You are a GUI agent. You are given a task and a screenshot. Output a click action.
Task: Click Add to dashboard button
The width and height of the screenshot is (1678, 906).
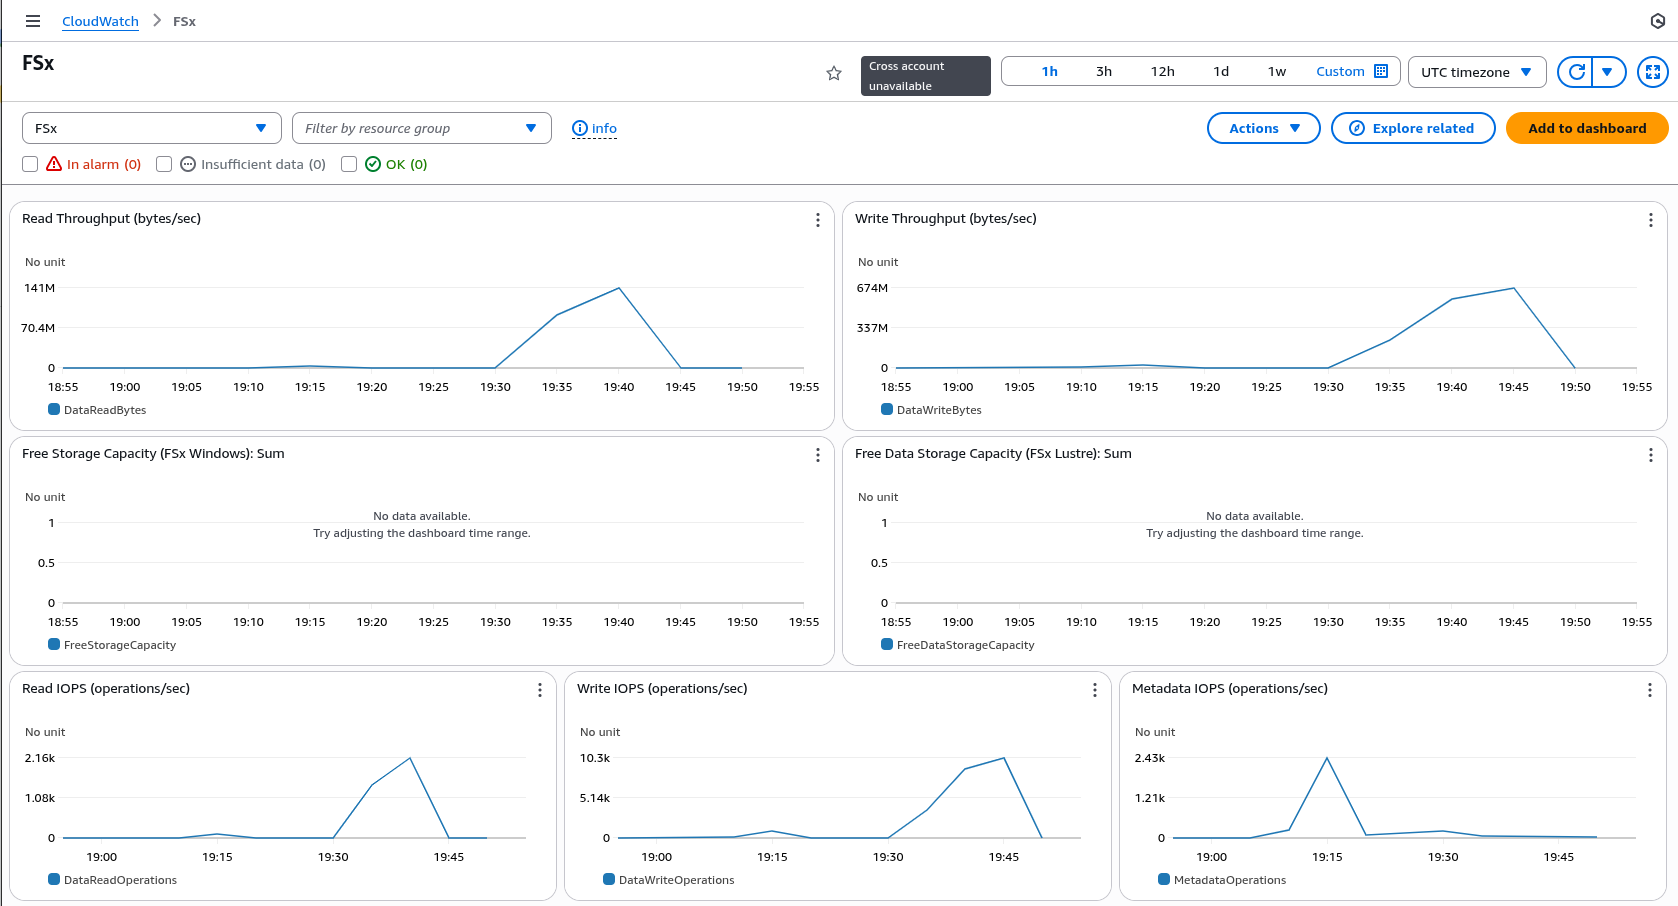click(x=1586, y=128)
